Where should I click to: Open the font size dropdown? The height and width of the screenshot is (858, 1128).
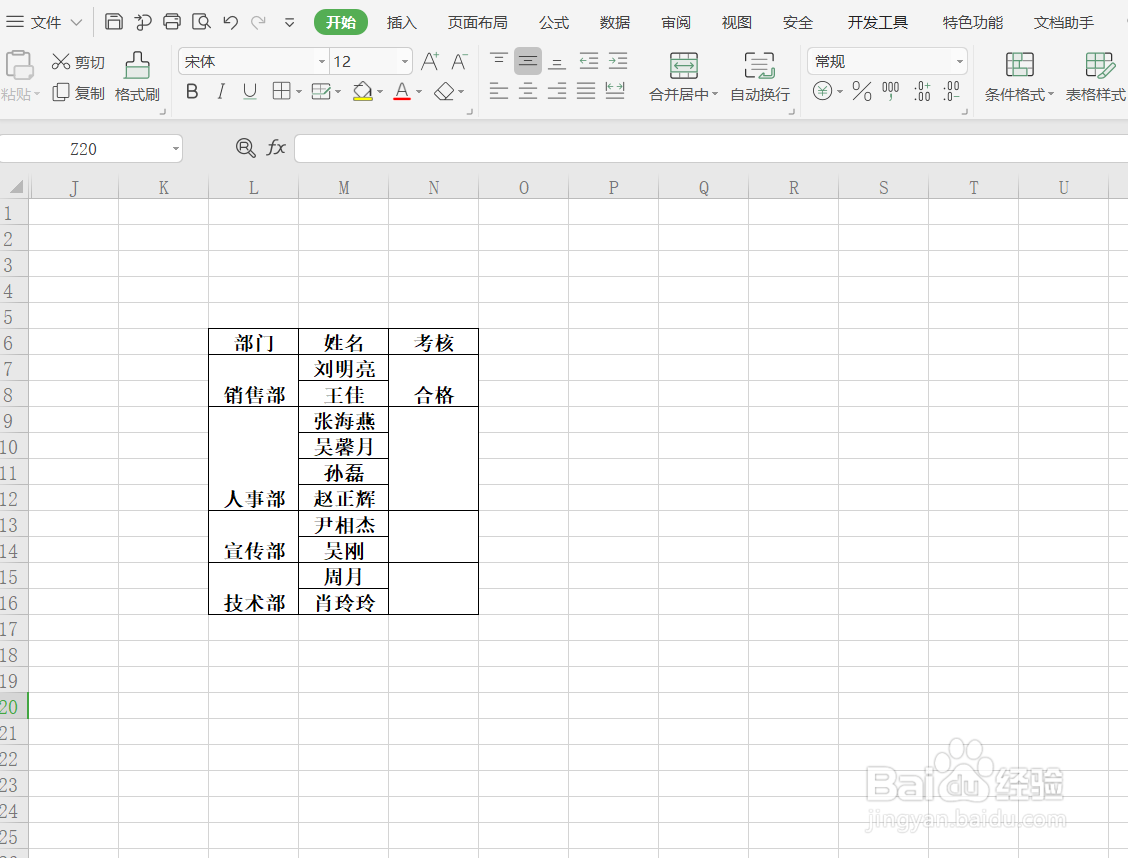(x=405, y=62)
